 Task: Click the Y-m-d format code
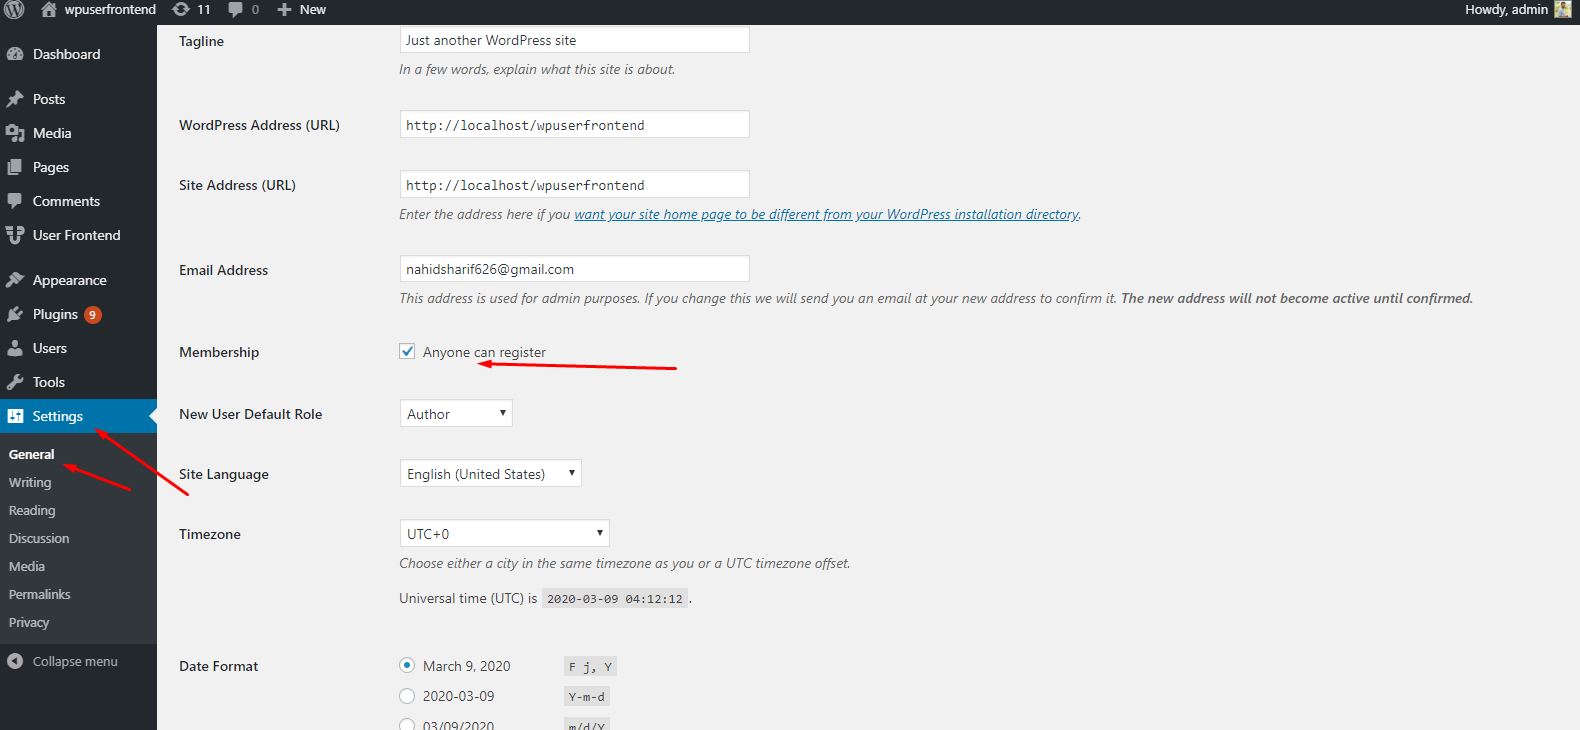pos(587,697)
